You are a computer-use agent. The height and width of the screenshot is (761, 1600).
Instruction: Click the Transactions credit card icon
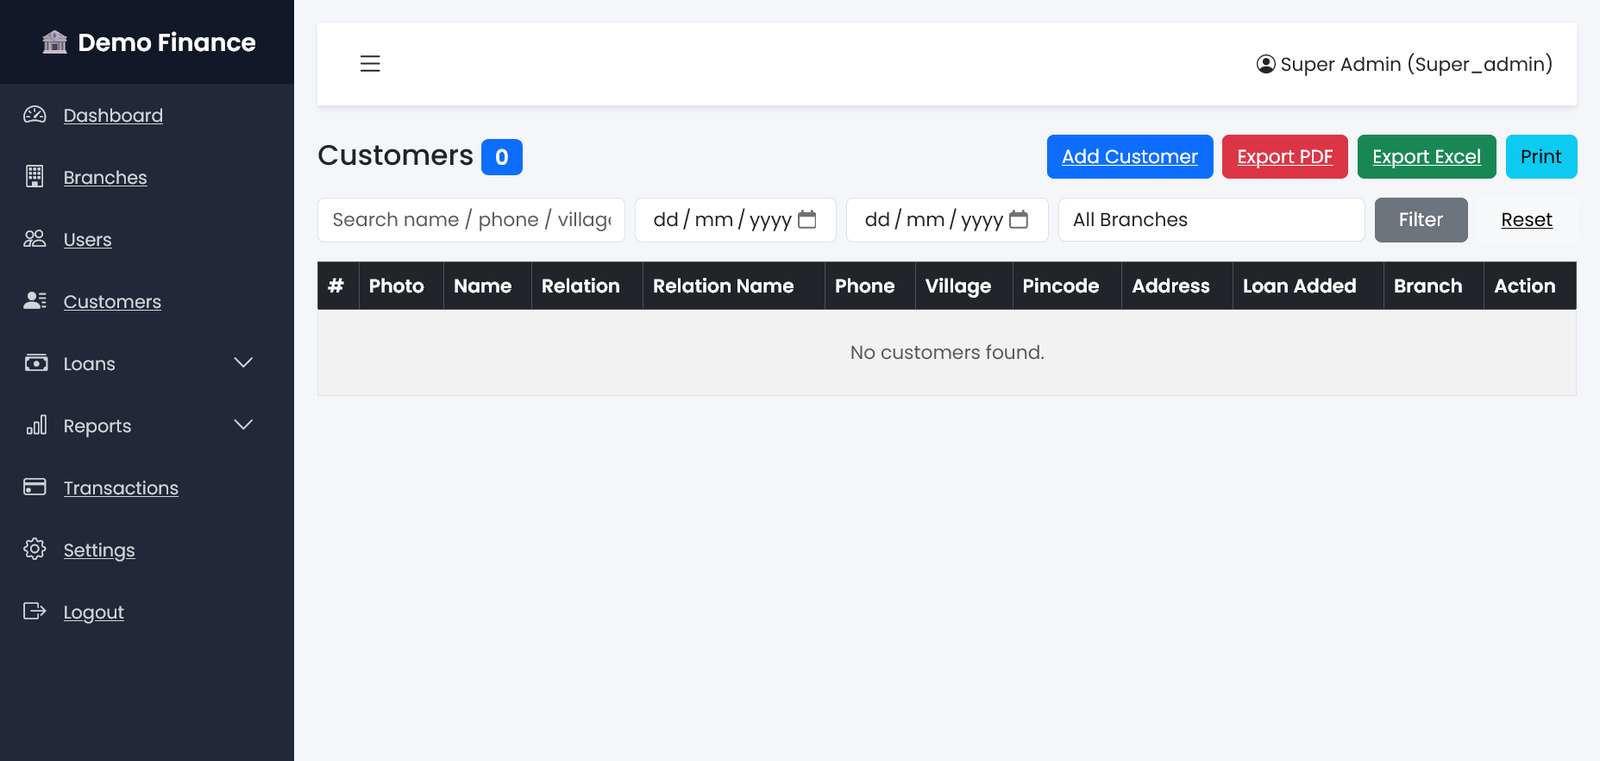coord(35,487)
